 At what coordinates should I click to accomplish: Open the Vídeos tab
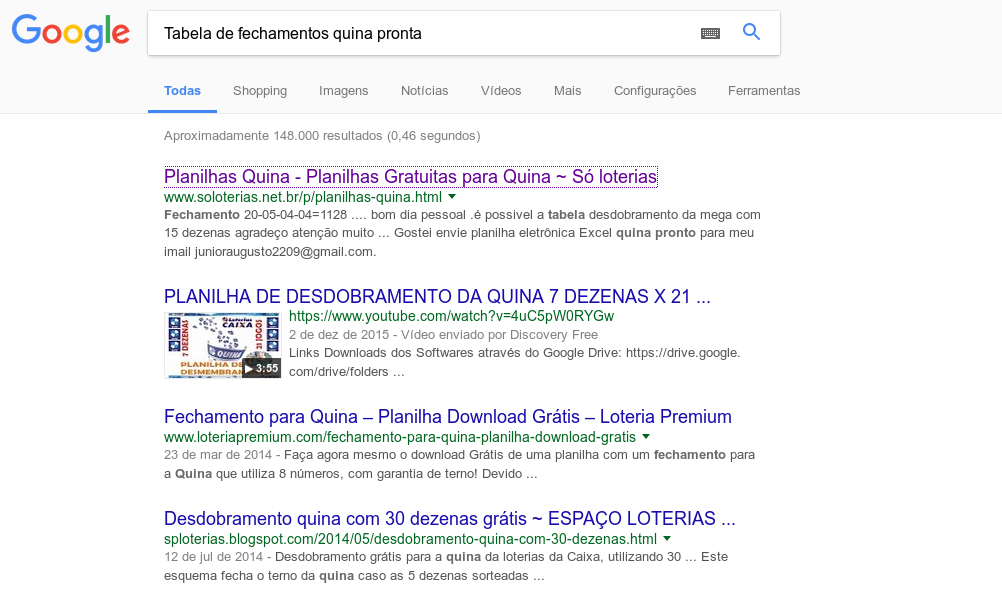point(500,91)
